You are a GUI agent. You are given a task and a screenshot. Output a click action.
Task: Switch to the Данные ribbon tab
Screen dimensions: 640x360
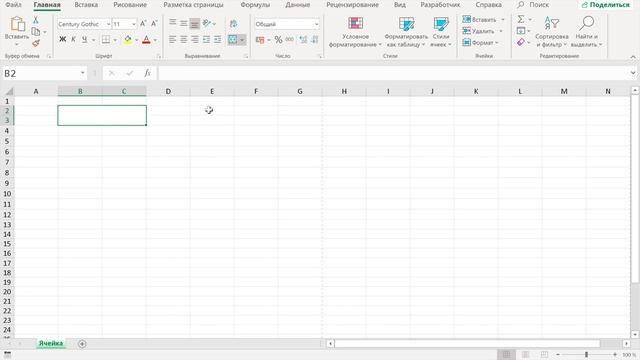(298, 5)
